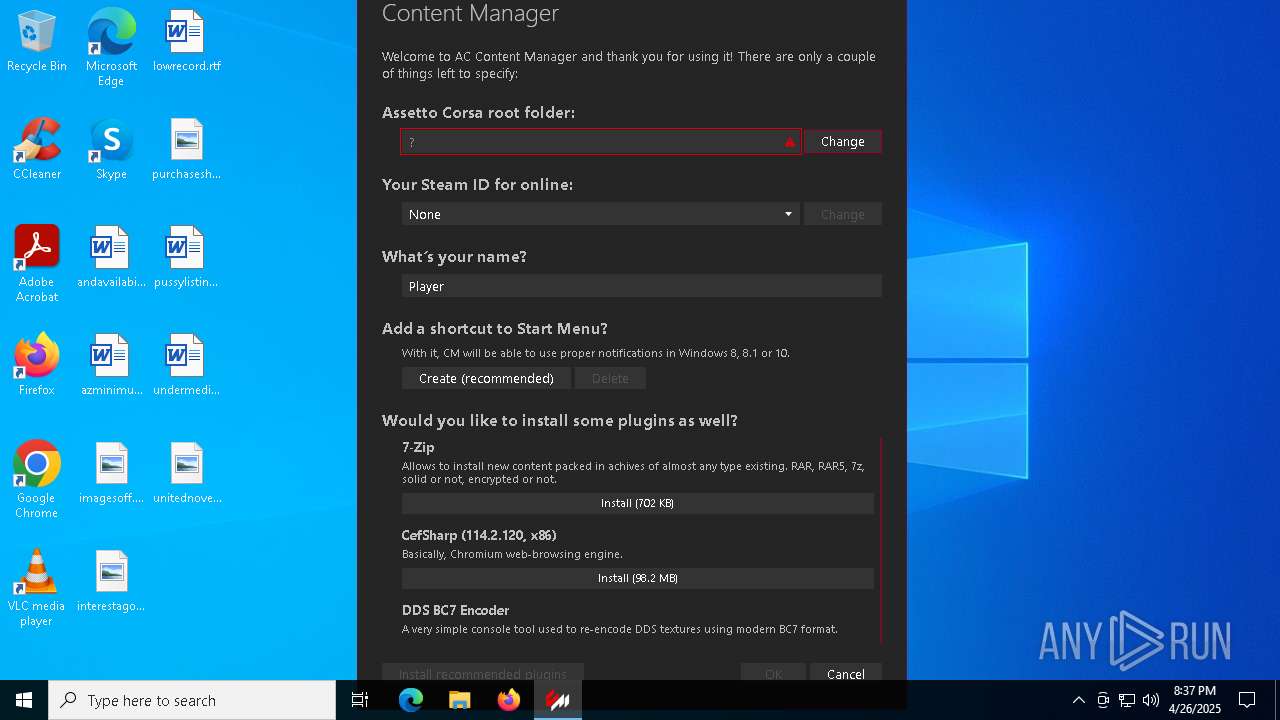Expand the Steam ID dropdown
1280x720 pixels.
tap(788, 214)
